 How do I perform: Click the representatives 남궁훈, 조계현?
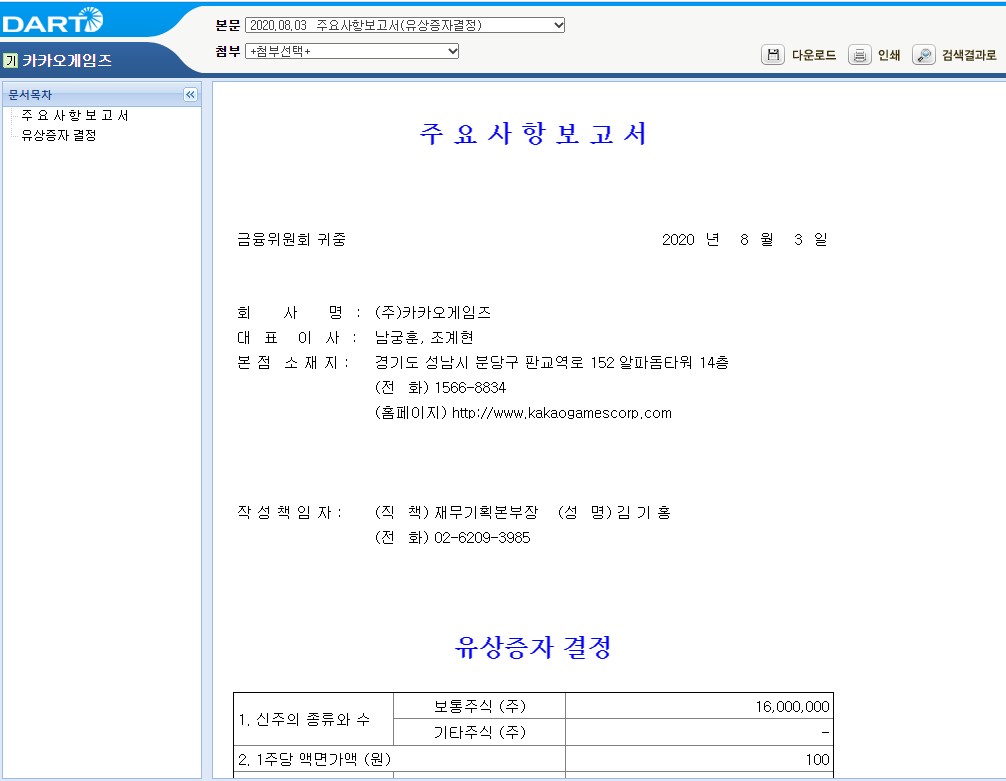424,338
